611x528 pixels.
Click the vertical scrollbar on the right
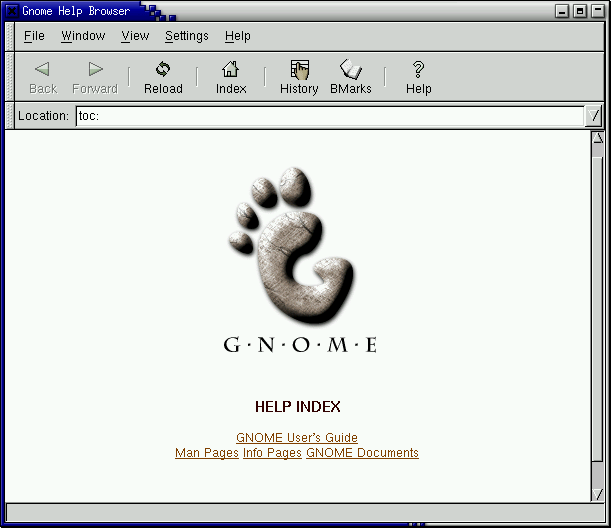597,320
